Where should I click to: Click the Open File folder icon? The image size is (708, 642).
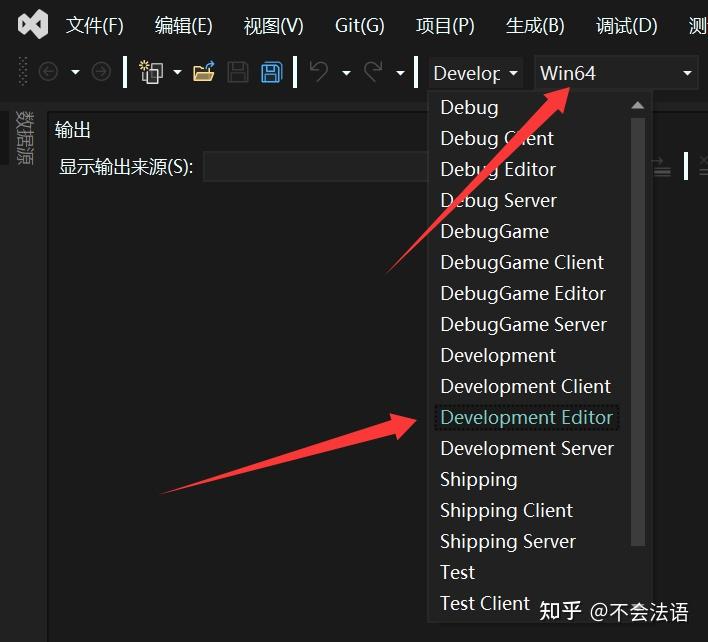click(x=204, y=72)
